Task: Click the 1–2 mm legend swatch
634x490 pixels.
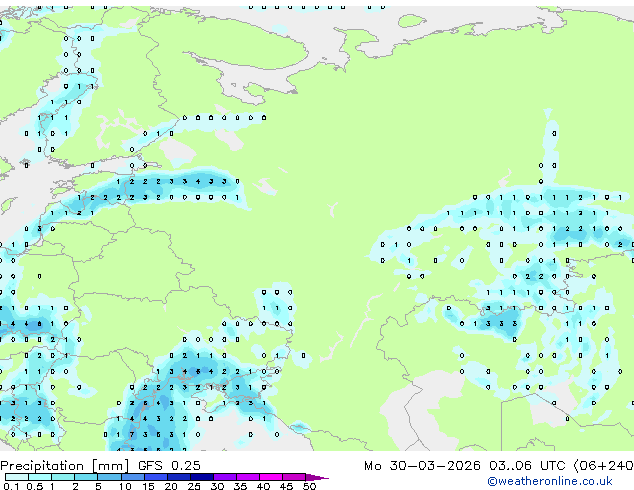Action: 63,477
